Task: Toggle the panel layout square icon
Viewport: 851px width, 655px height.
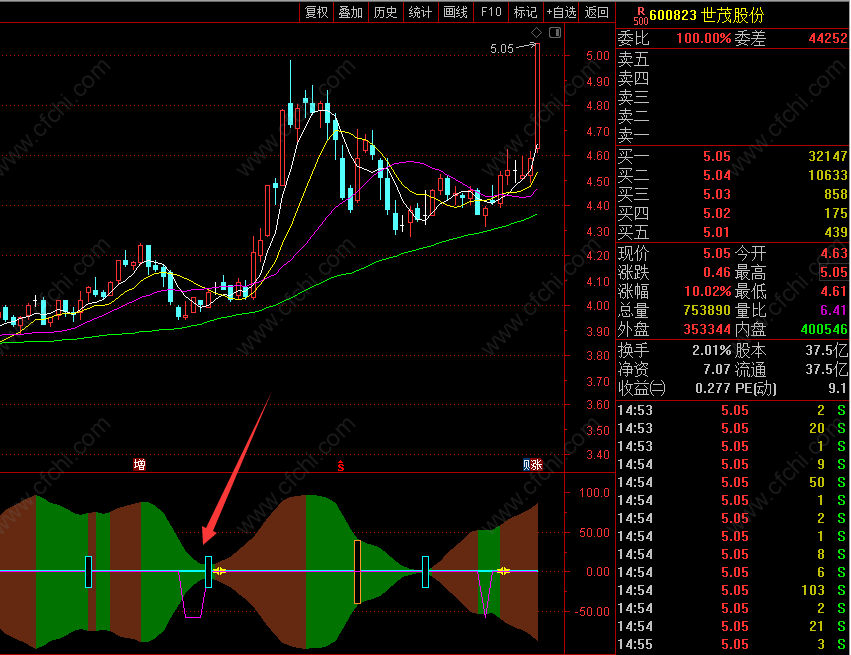Action: pos(555,33)
